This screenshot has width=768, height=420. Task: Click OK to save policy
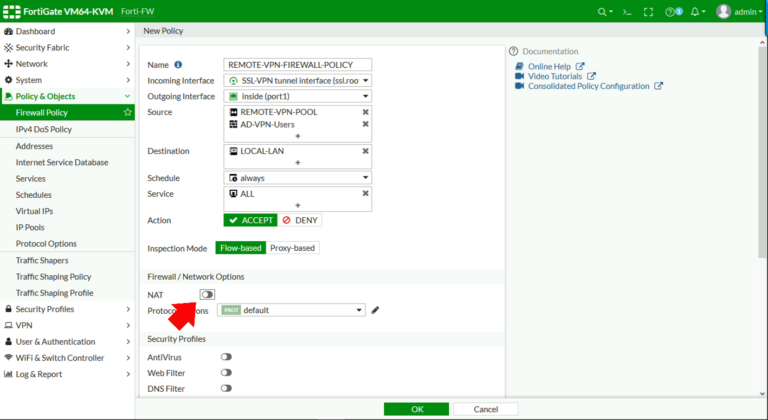416,409
